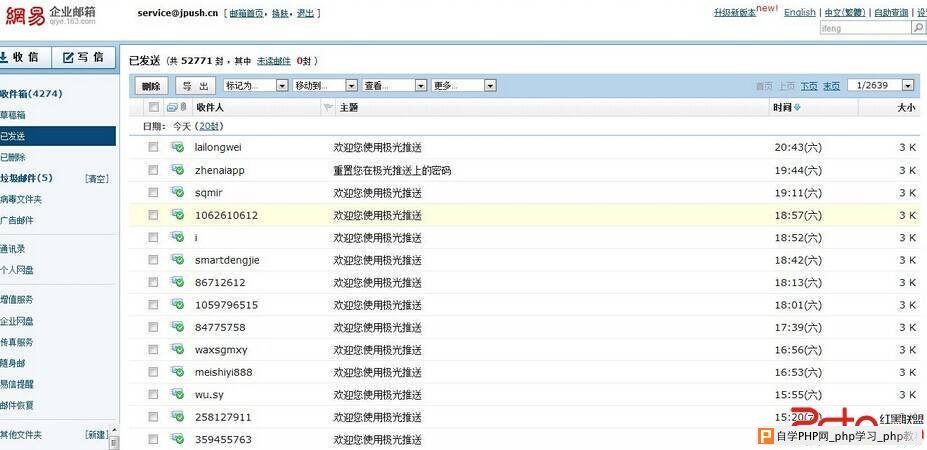Viewport: 927px width, 450px height.
Task: Click the sent-mail icon for sqmir
Action: click(177, 192)
